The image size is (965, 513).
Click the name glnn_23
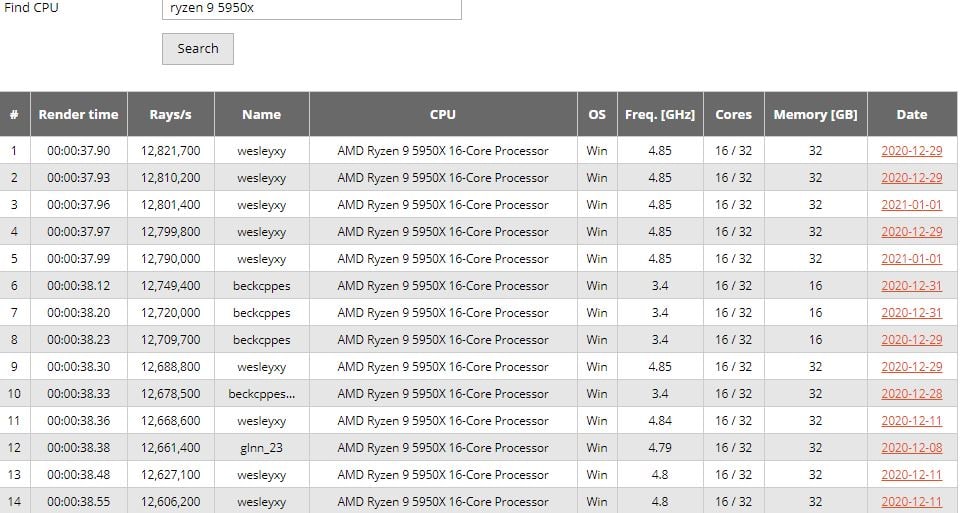click(262, 448)
